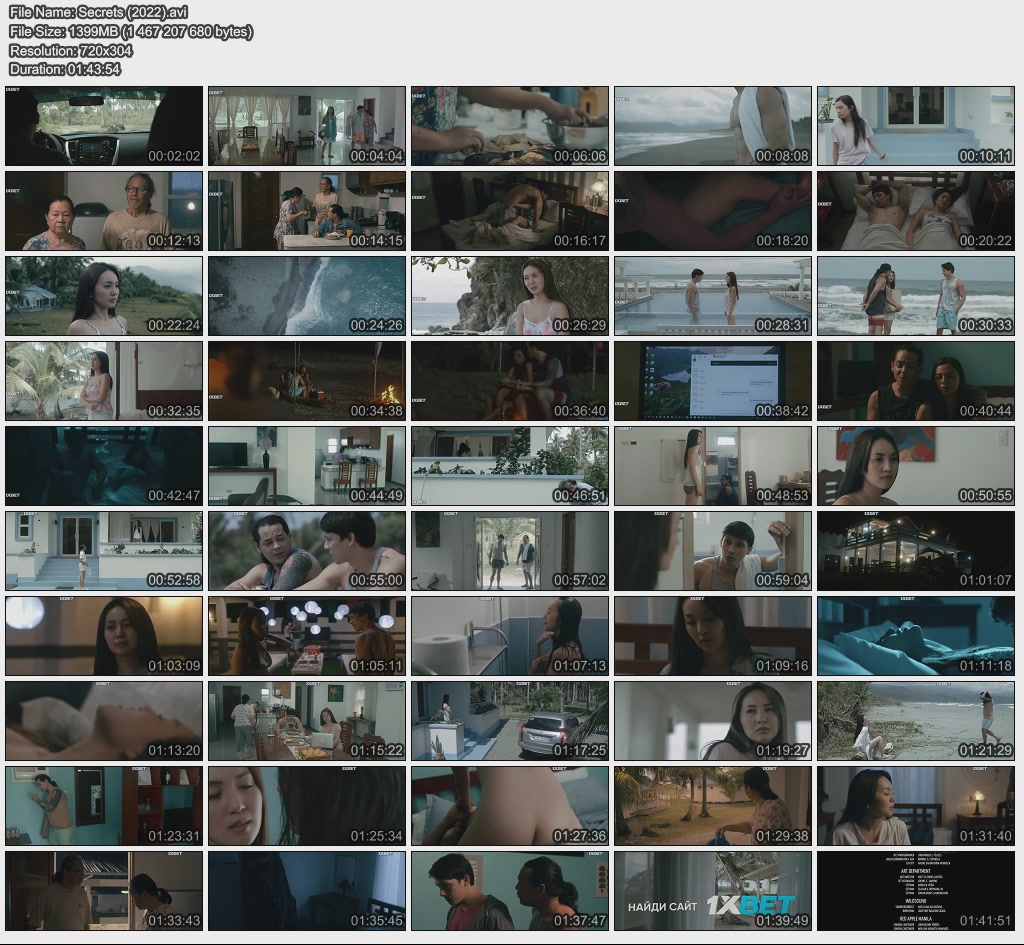Open the thumbnail stamped 00:50:55
The image size is (1024, 945).
click(916, 466)
